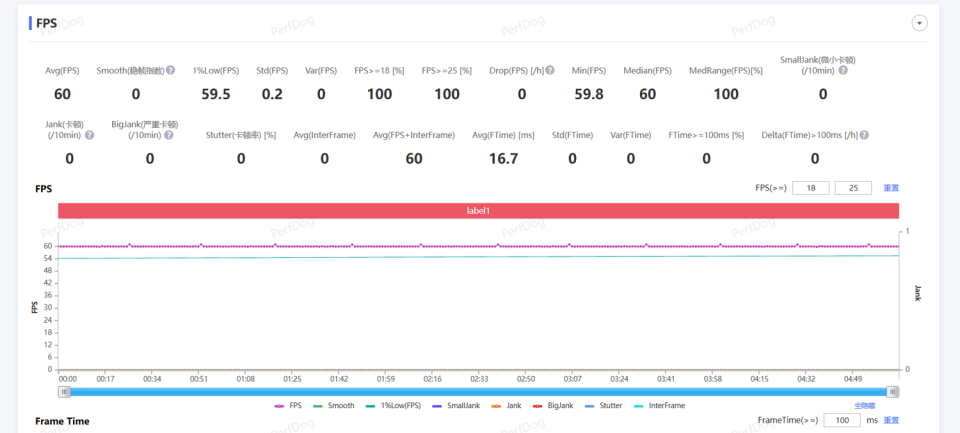Click the Median(FPS) label

point(648,70)
